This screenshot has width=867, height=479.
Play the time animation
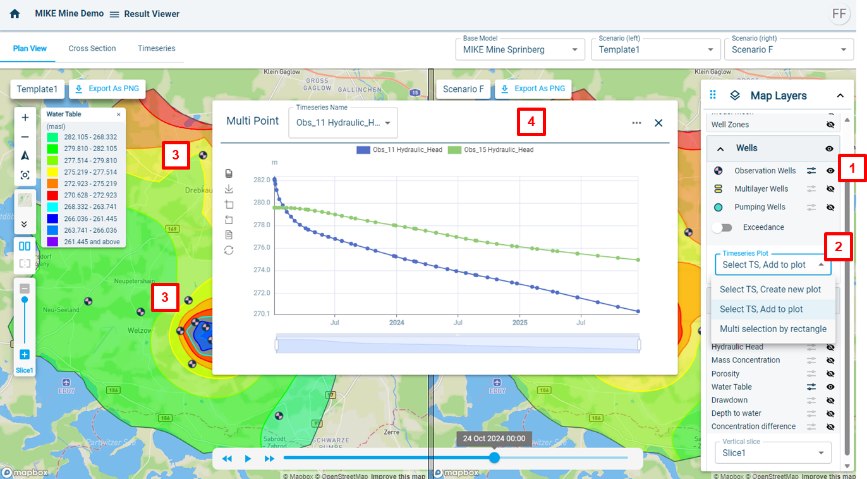[248, 458]
